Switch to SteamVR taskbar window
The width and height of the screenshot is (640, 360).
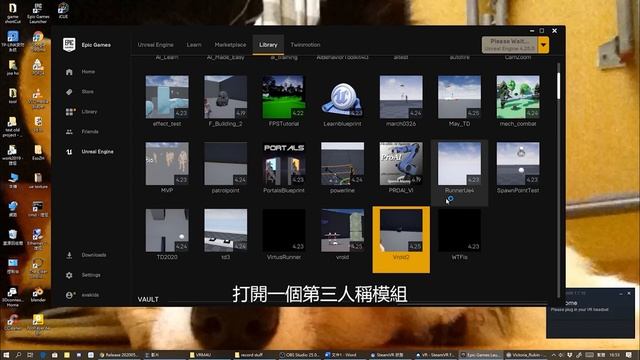click(x=388, y=355)
